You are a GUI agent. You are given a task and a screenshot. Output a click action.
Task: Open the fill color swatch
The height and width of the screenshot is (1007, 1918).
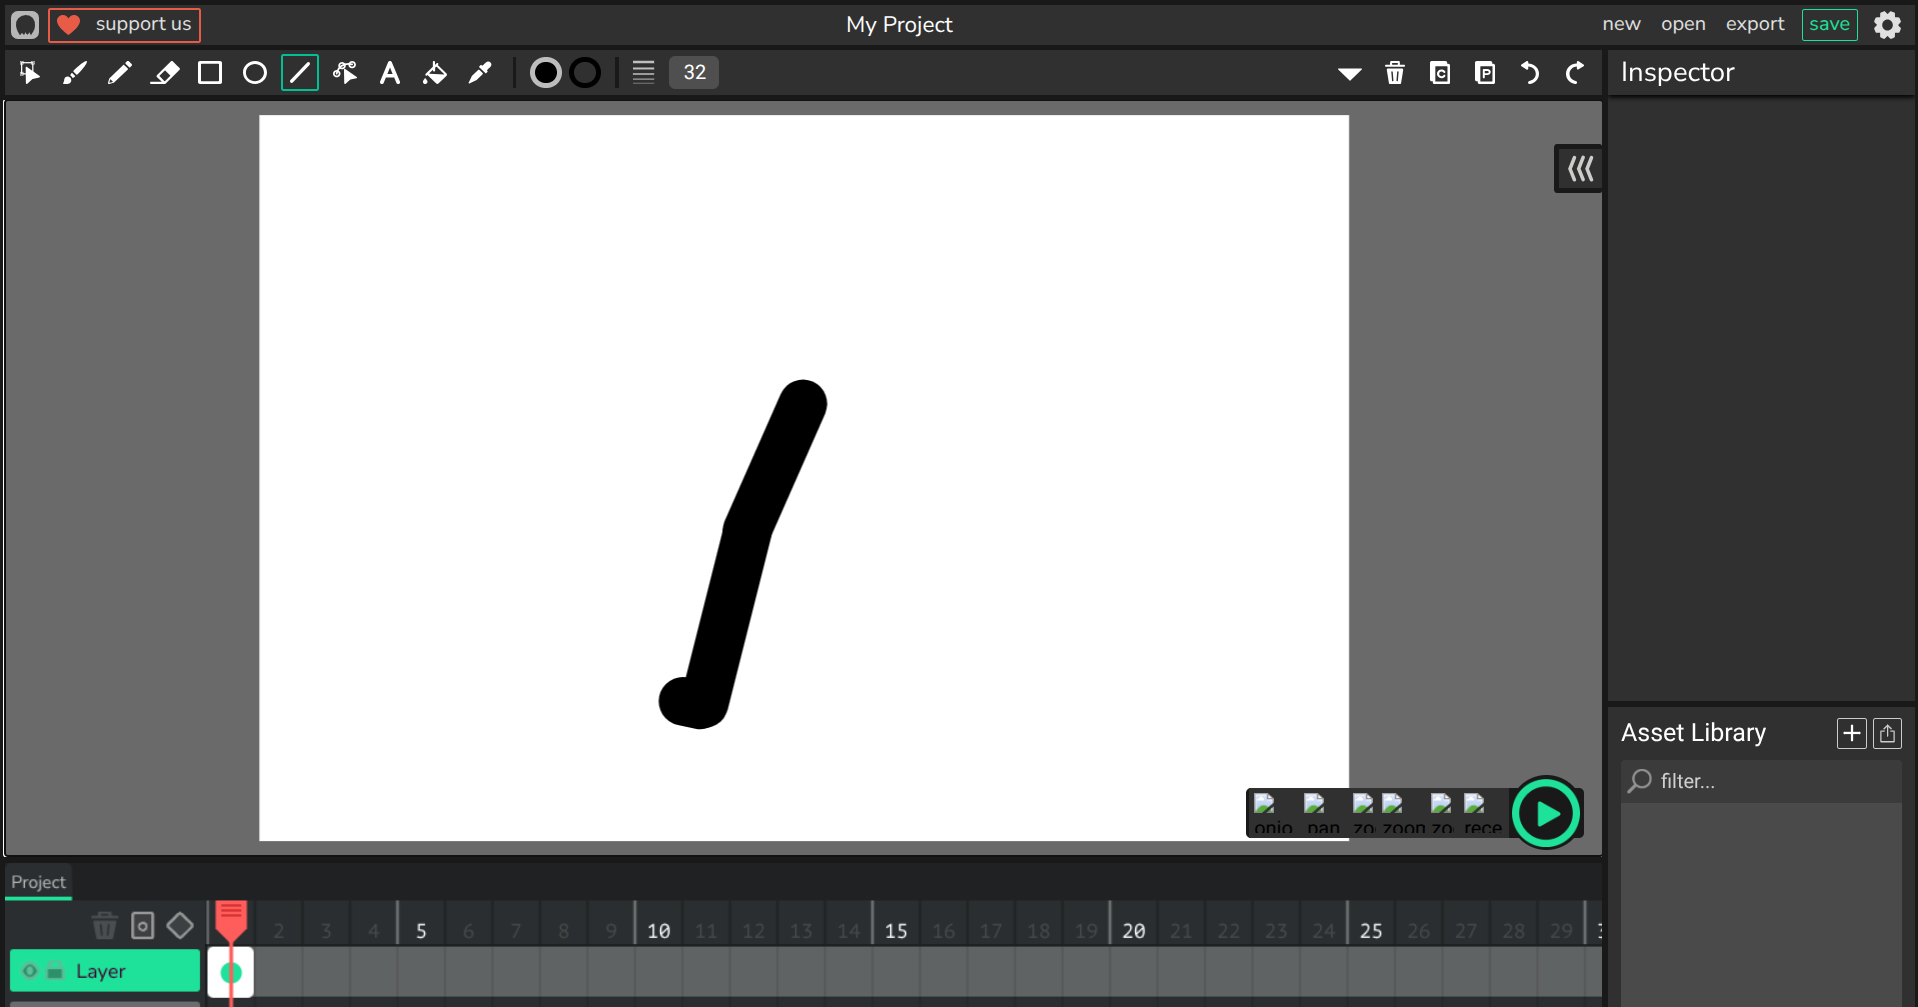click(x=545, y=73)
